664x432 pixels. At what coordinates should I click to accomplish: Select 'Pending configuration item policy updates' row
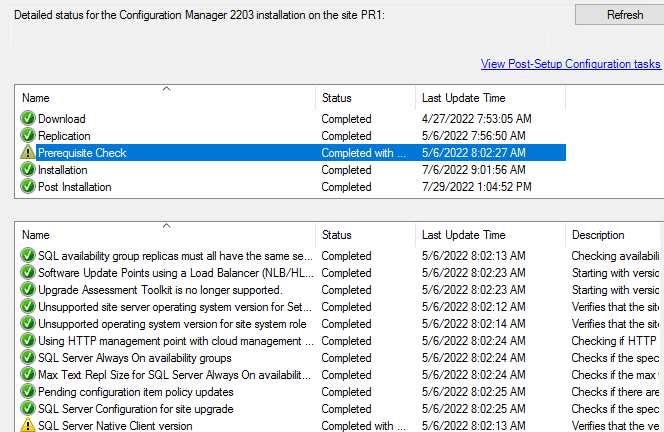[x=342, y=391]
